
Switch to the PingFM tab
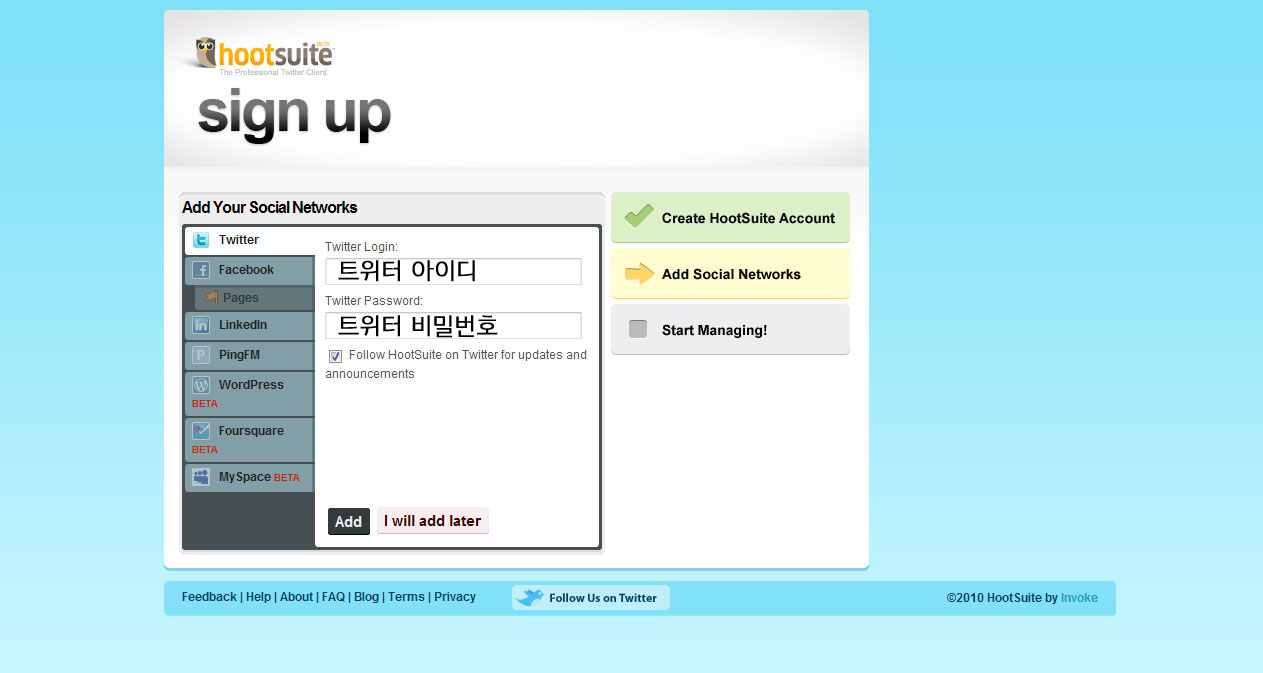point(249,355)
